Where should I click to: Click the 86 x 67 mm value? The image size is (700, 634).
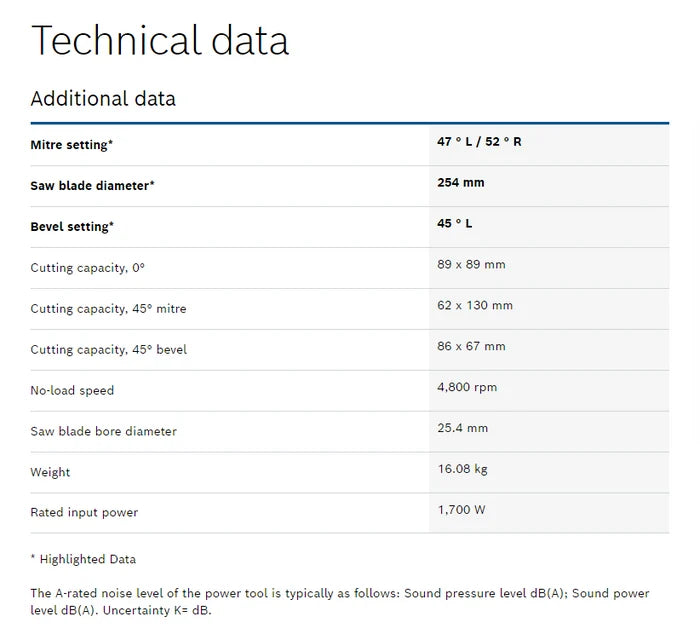471,346
